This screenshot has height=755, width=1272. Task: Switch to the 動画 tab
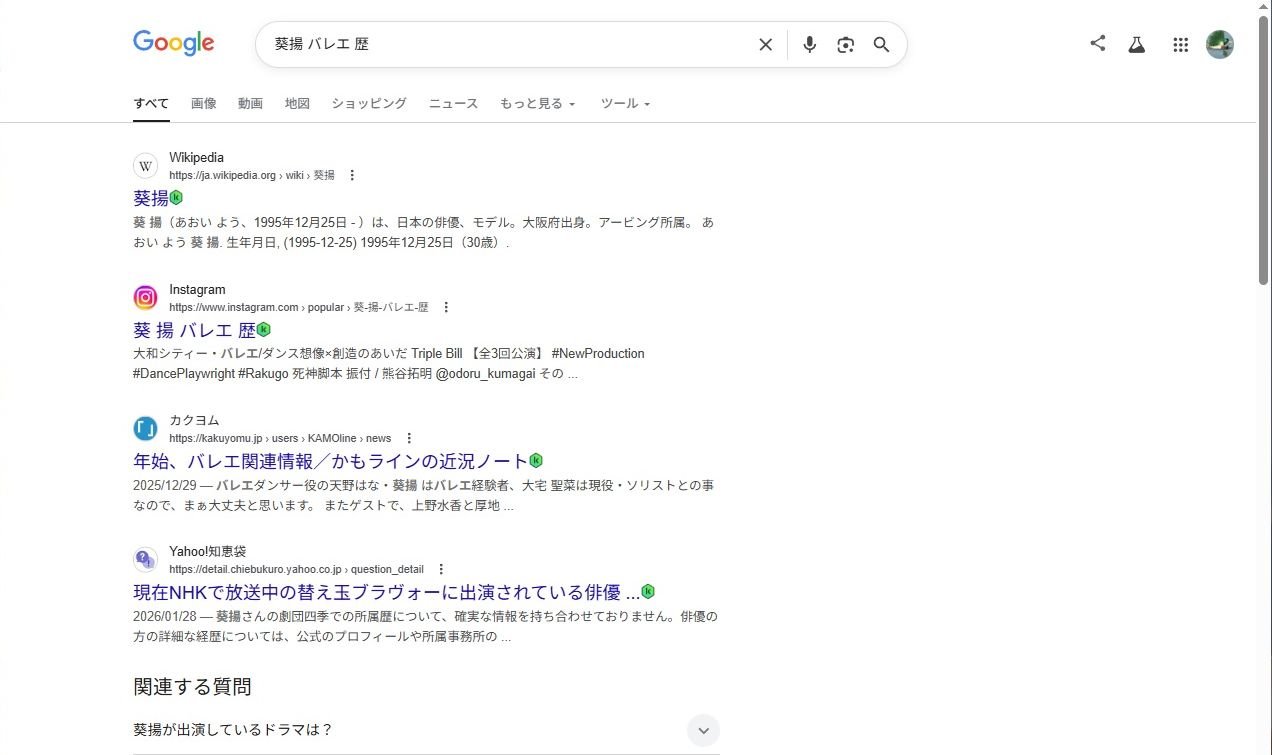[x=250, y=103]
